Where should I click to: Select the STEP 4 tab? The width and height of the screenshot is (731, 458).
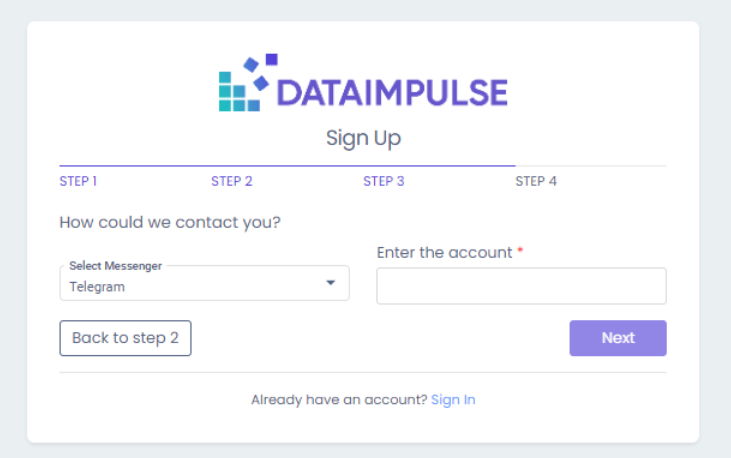click(x=536, y=181)
